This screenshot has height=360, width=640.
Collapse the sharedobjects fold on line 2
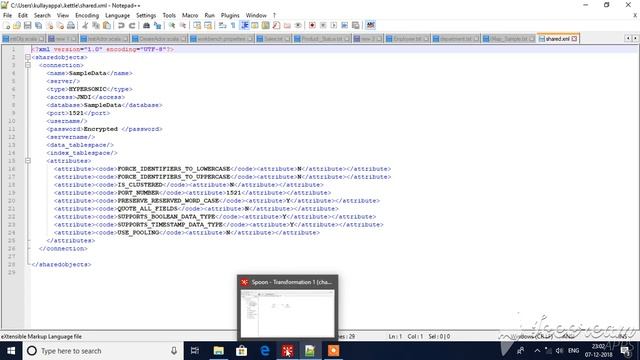pos(28,57)
